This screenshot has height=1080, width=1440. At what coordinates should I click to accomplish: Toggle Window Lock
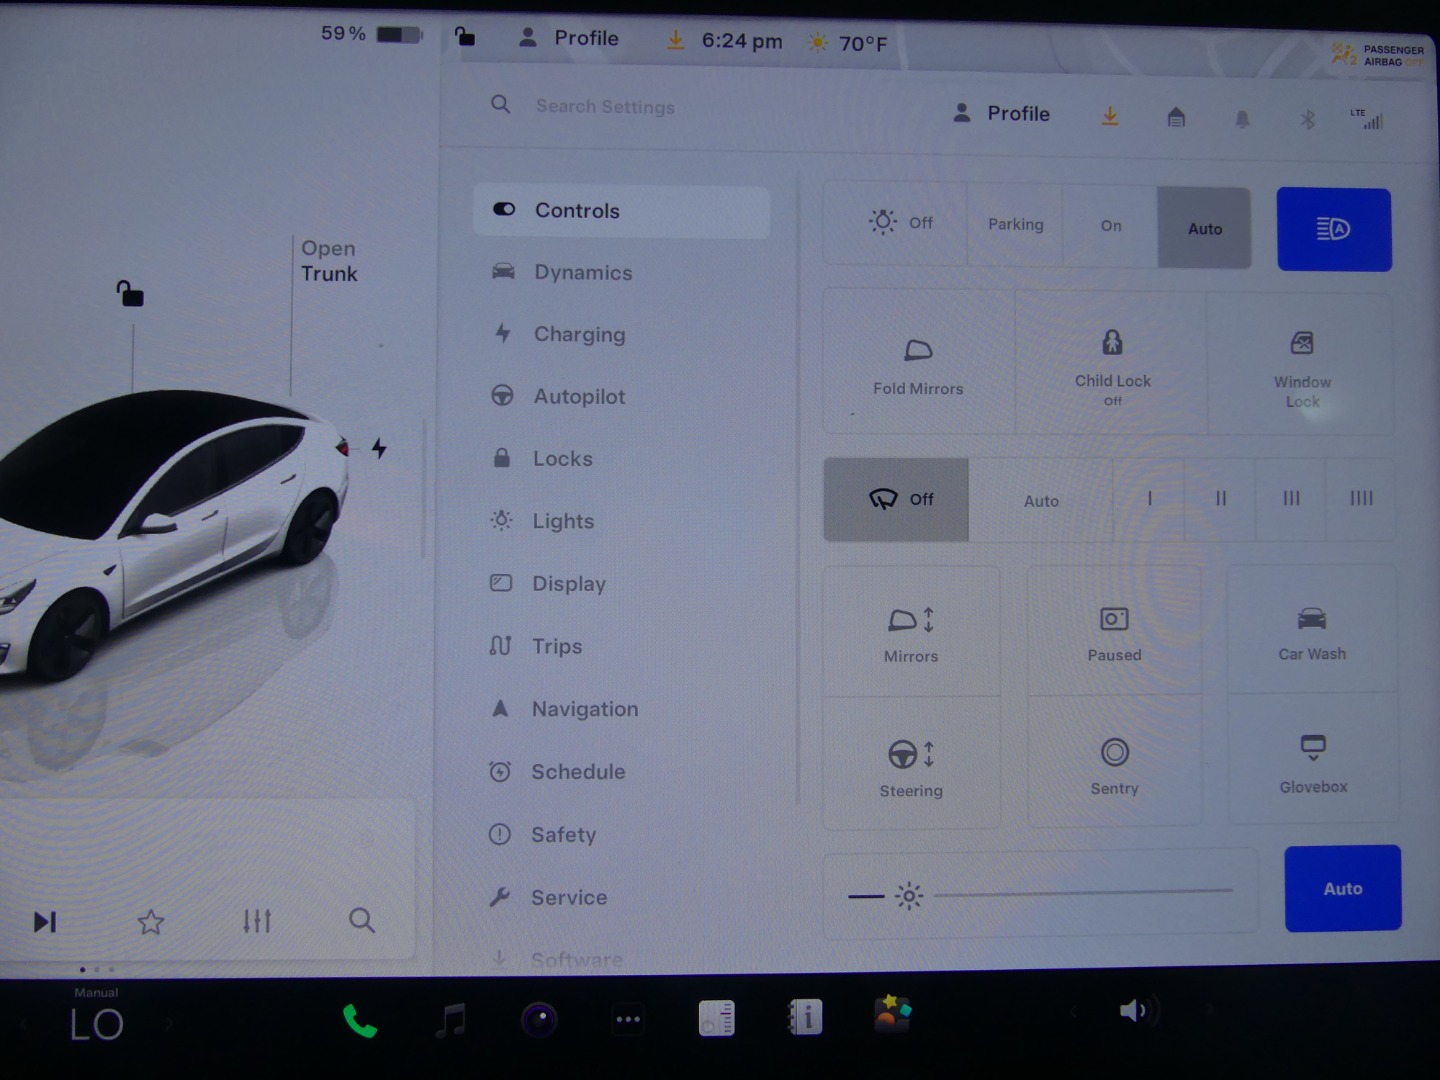1302,364
